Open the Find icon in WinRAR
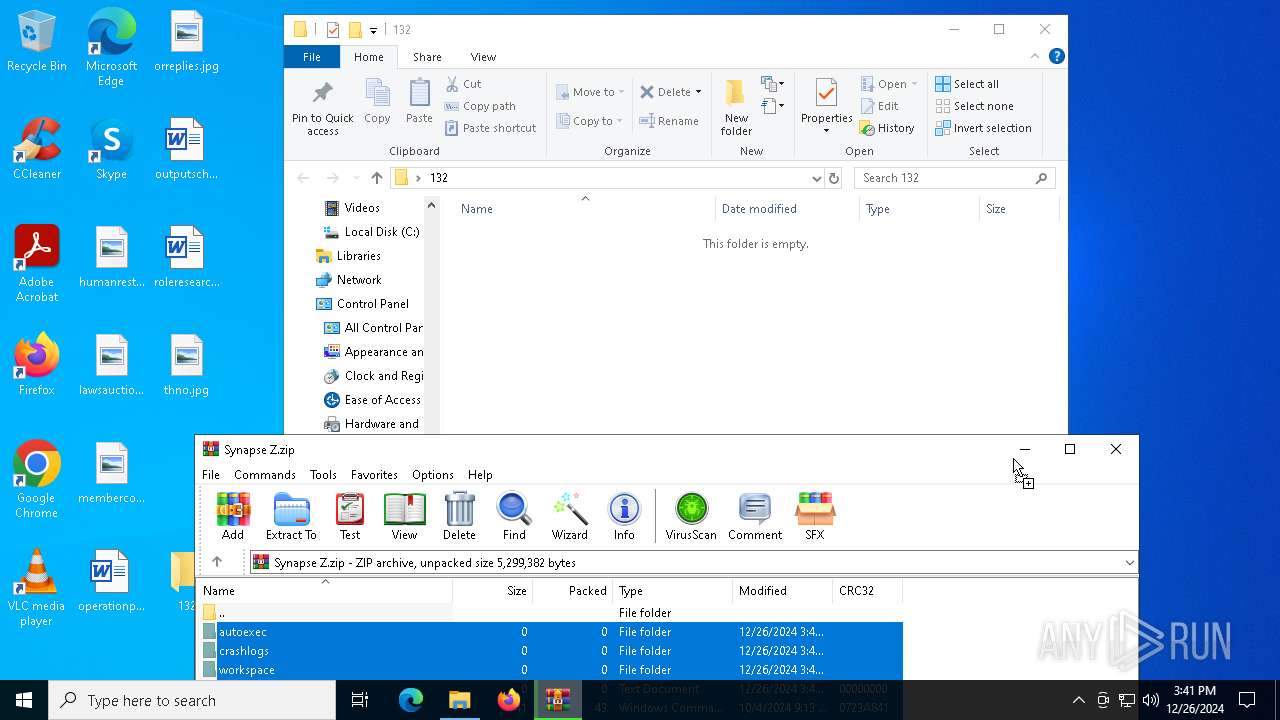The width and height of the screenshot is (1280, 720). (514, 516)
